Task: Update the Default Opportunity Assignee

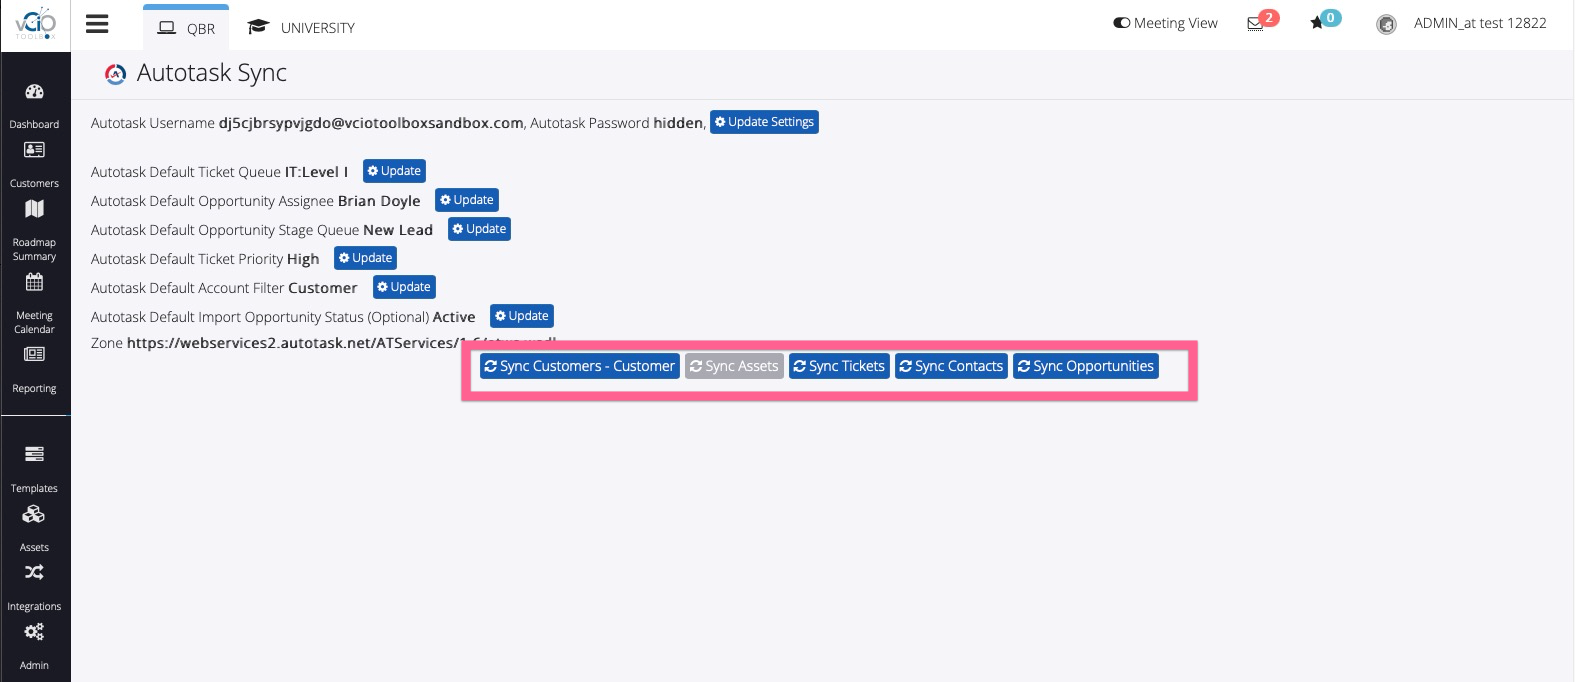Action: 467,200
